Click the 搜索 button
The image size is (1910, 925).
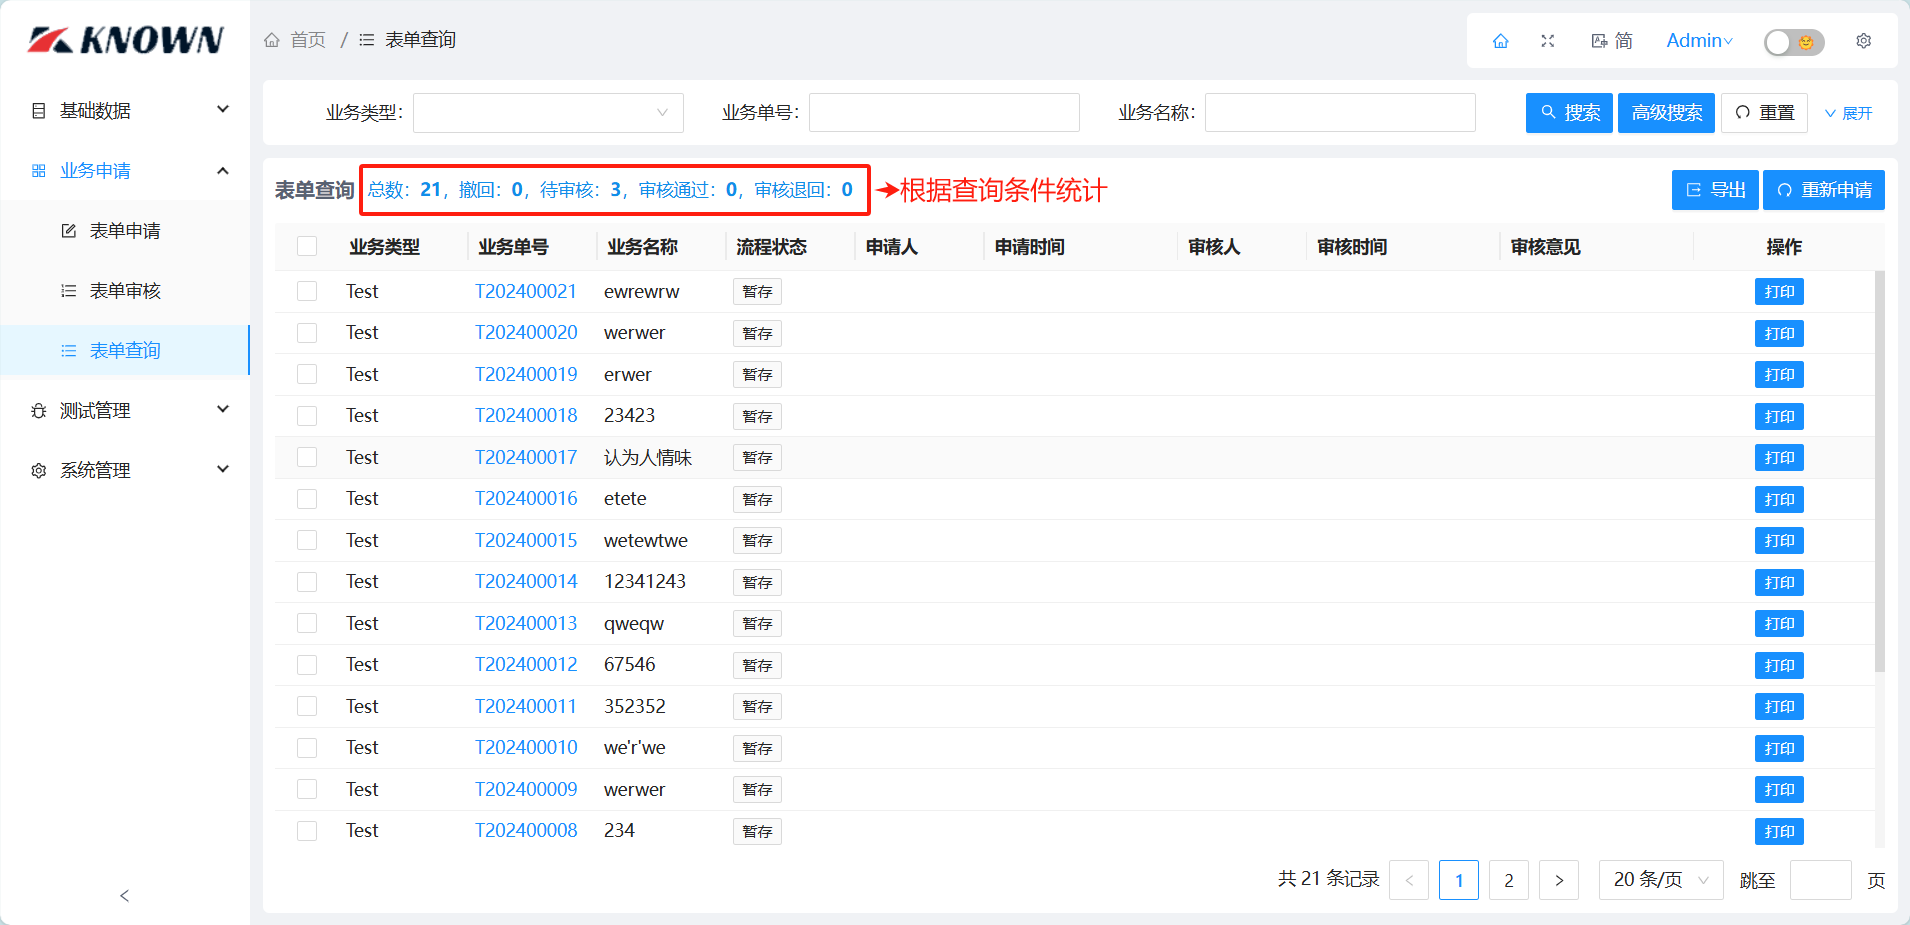(x=1569, y=113)
